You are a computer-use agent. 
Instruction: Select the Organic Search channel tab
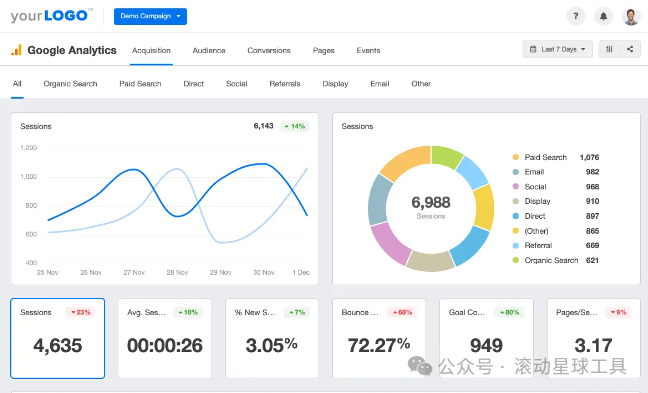click(x=70, y=84)
